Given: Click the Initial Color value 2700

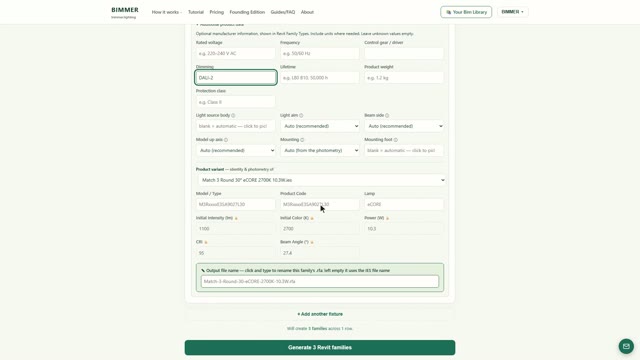Looking at the screenshot, I should [x=320, y=229].
